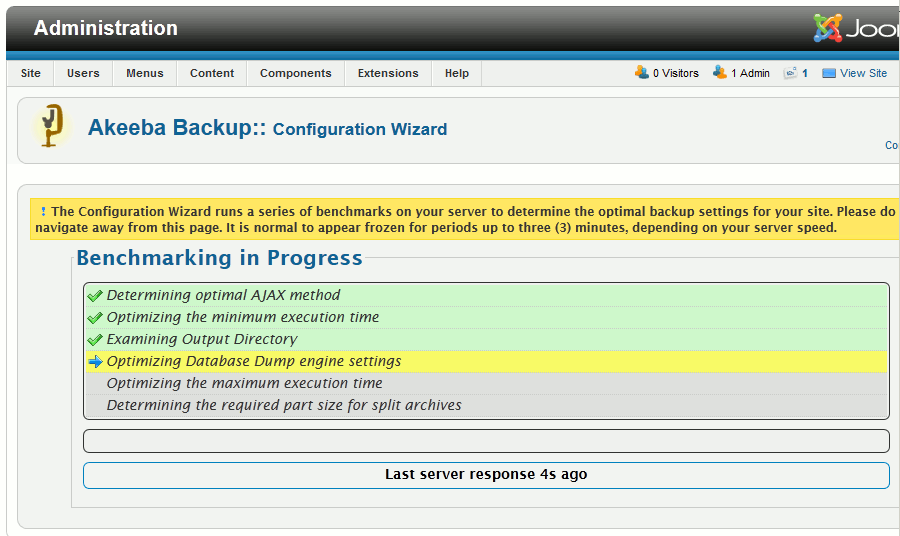900x536 pixels.
Task: Expand the Components dropdown menu
Action: [295, 73]
